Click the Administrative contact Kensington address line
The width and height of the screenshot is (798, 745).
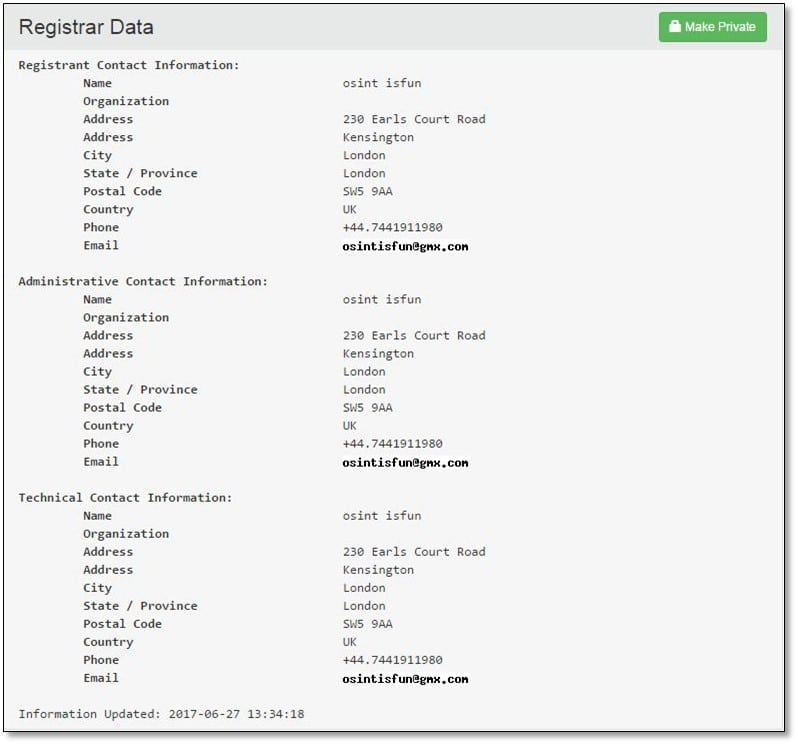pos(378,353)
